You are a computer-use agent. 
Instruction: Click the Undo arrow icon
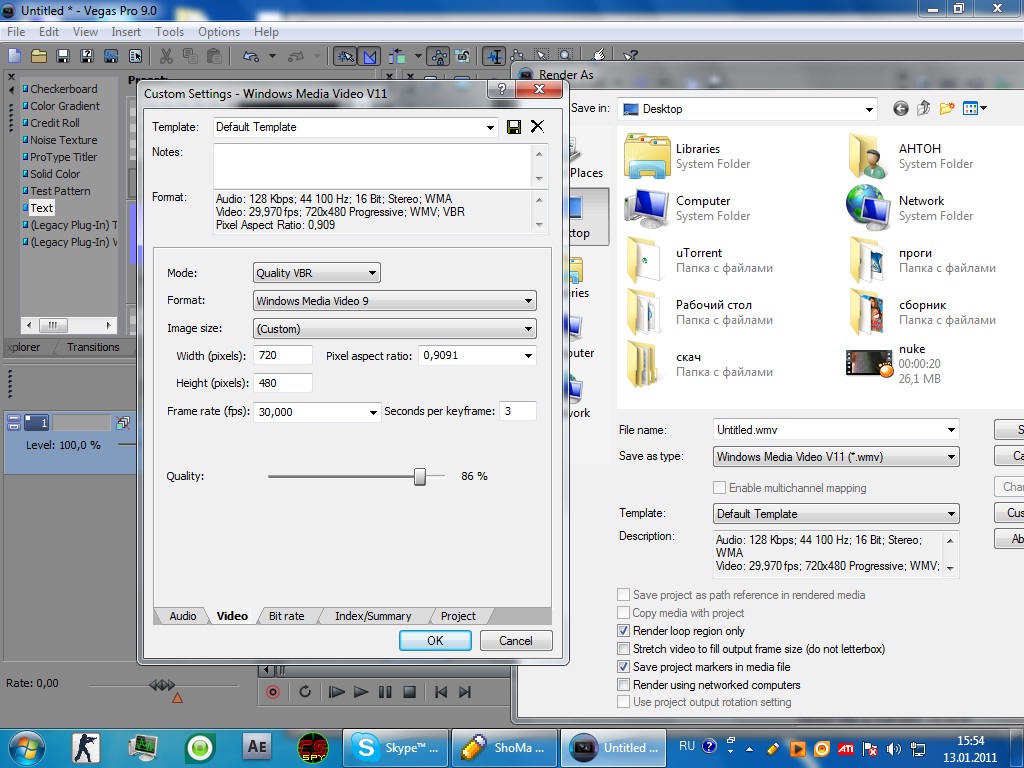pos(251,56)
